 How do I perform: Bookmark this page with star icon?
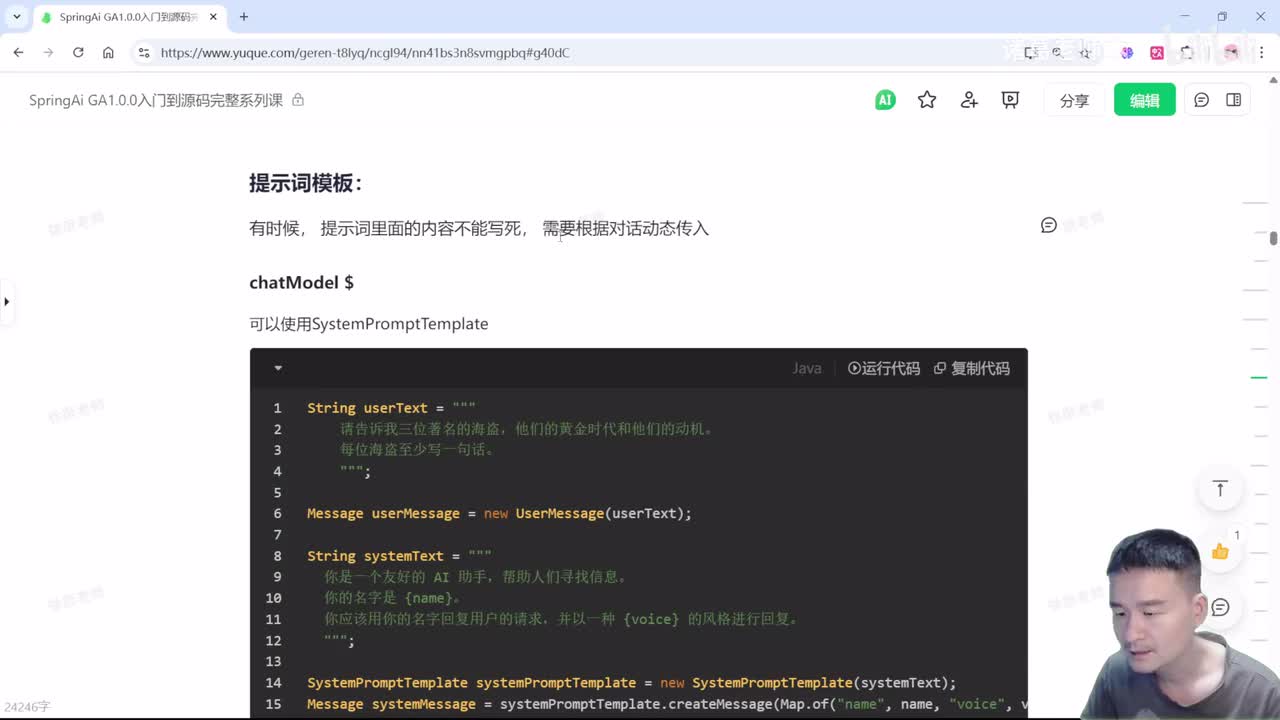click(x=1084, y=52)
